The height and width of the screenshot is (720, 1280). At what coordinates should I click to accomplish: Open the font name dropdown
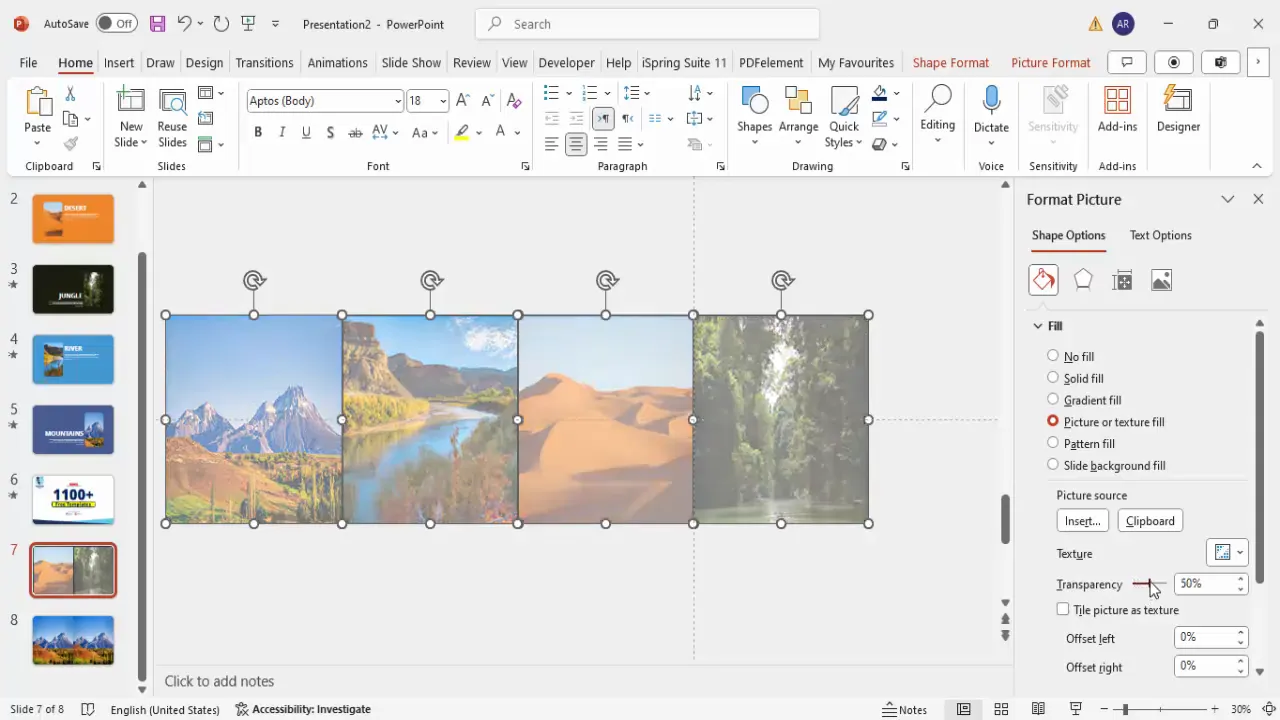click(398, 101)
